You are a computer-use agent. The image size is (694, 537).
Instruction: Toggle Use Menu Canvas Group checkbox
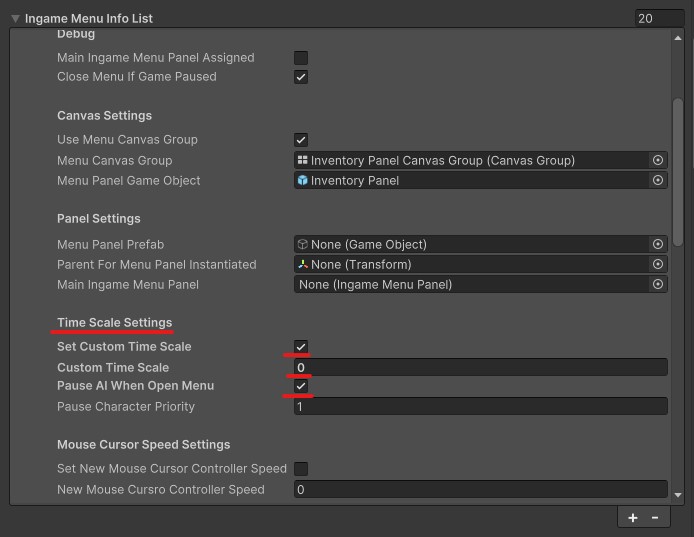(x=301, y=140)
